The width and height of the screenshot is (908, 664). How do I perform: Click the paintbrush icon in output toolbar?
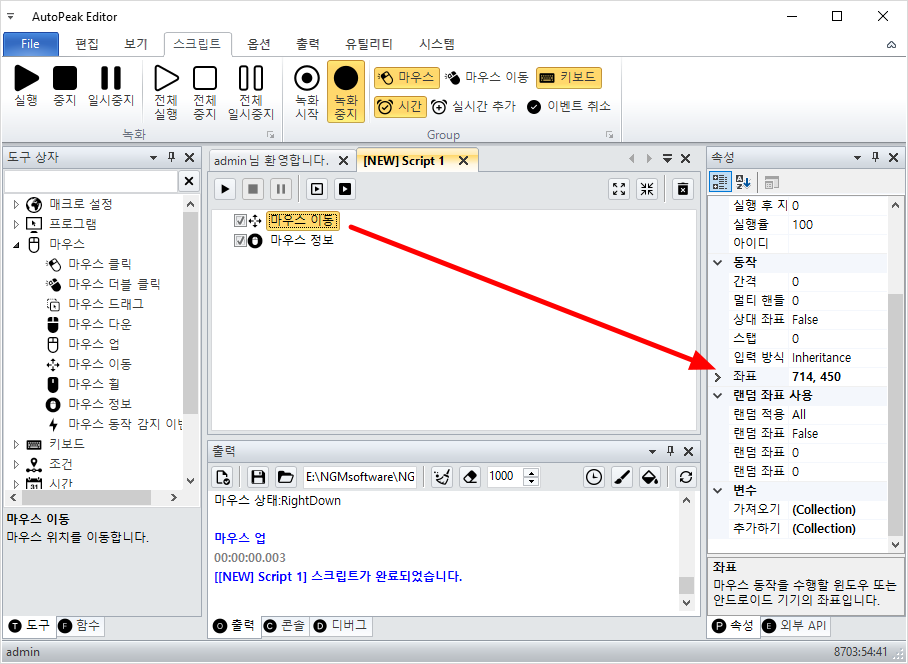click(x=622, y=477)
